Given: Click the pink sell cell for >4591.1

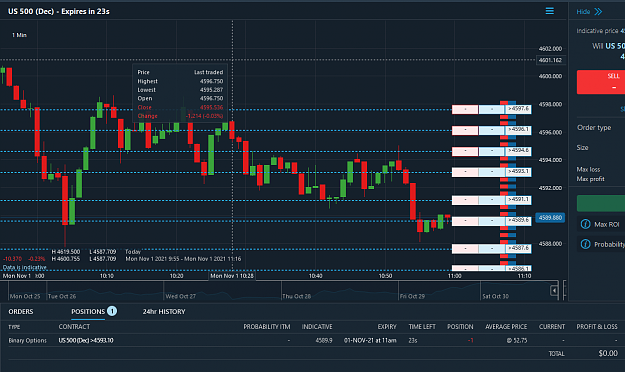Looking at the screenshot, I should pos(465,200).
